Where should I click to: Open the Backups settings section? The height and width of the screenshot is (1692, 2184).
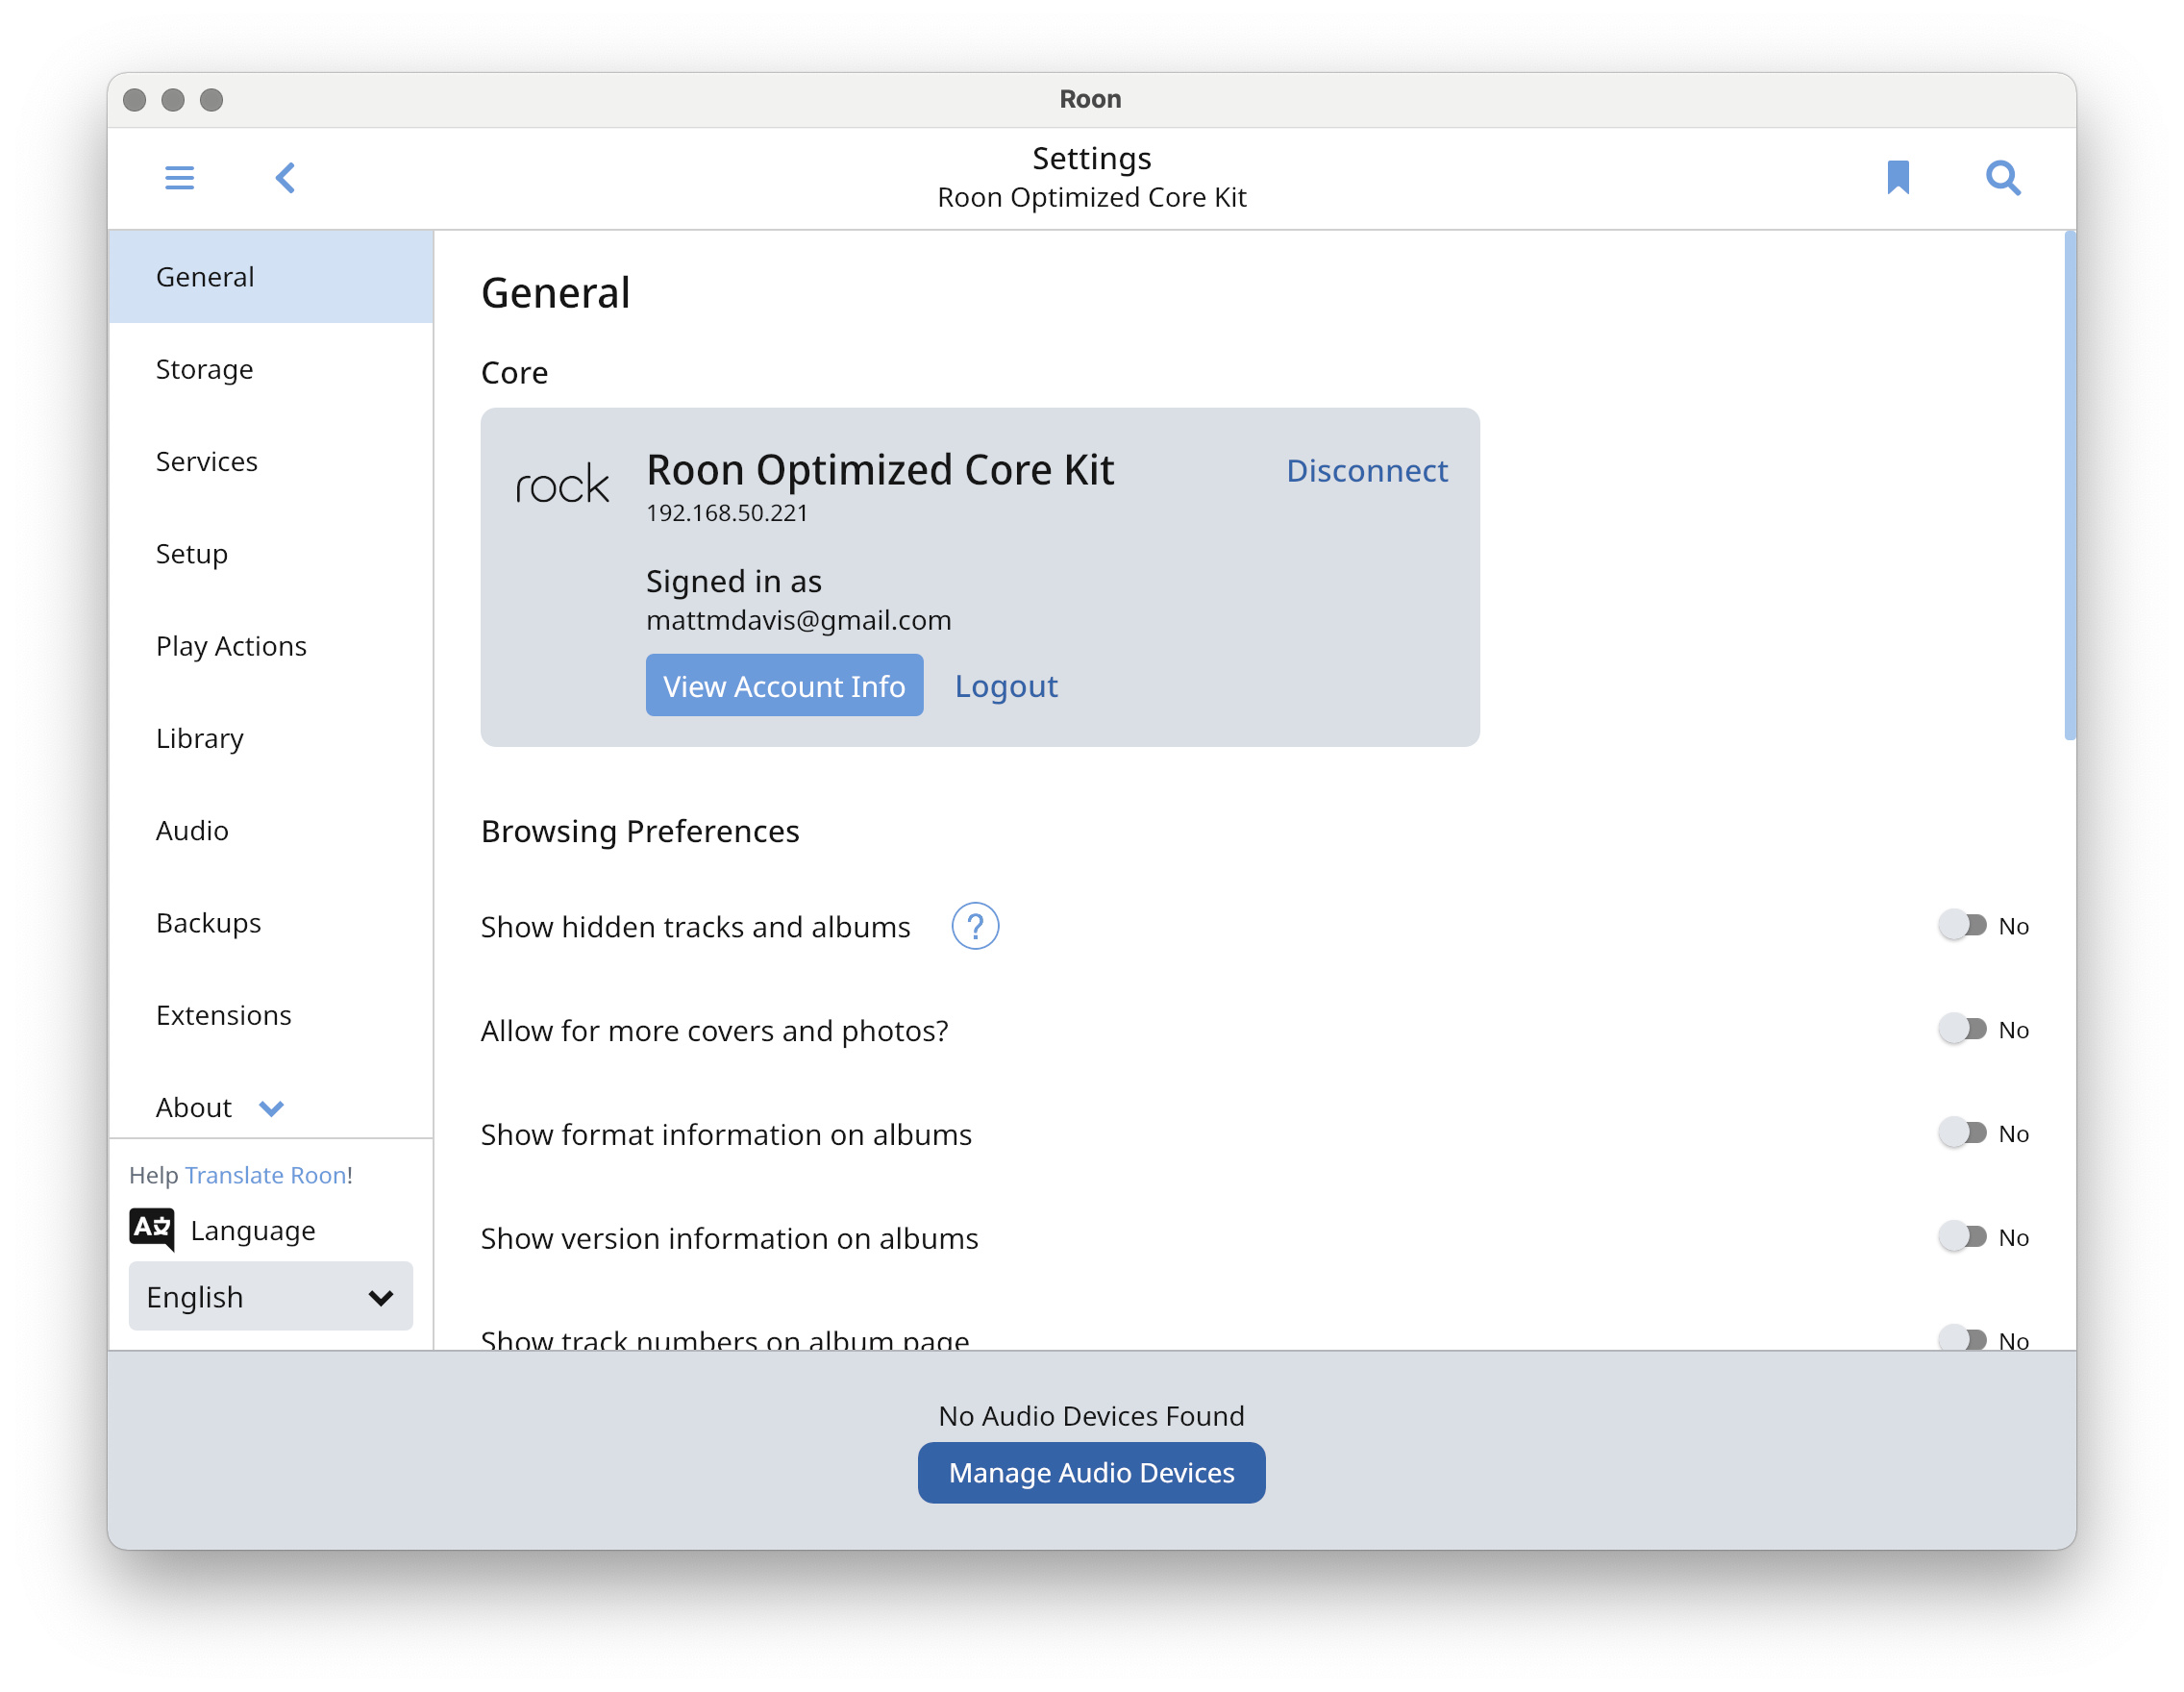click(x=271, y=923)
